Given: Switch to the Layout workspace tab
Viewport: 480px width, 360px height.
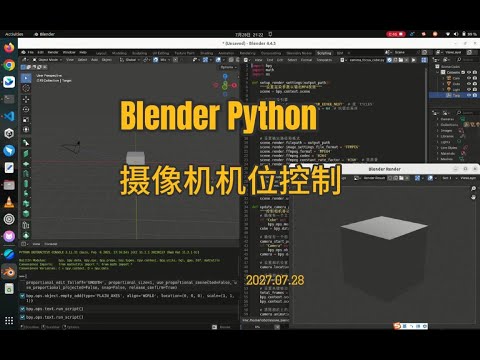Looking at the screenshot, I should tap(101, 53).
